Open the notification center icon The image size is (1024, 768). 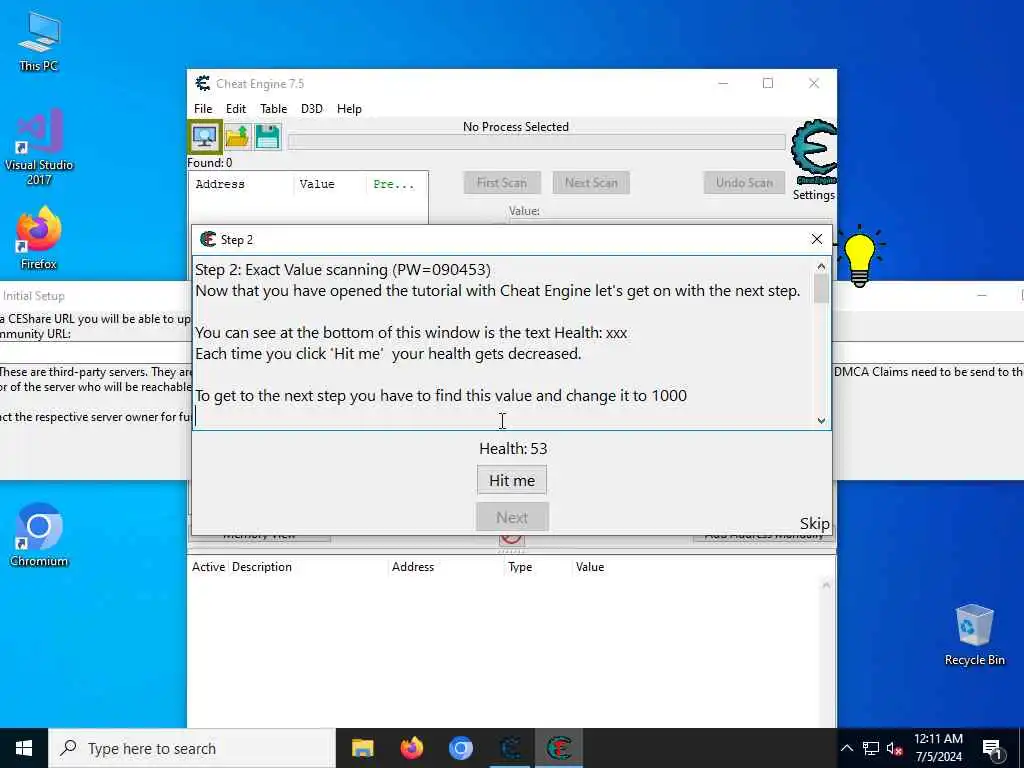[993, 749]
